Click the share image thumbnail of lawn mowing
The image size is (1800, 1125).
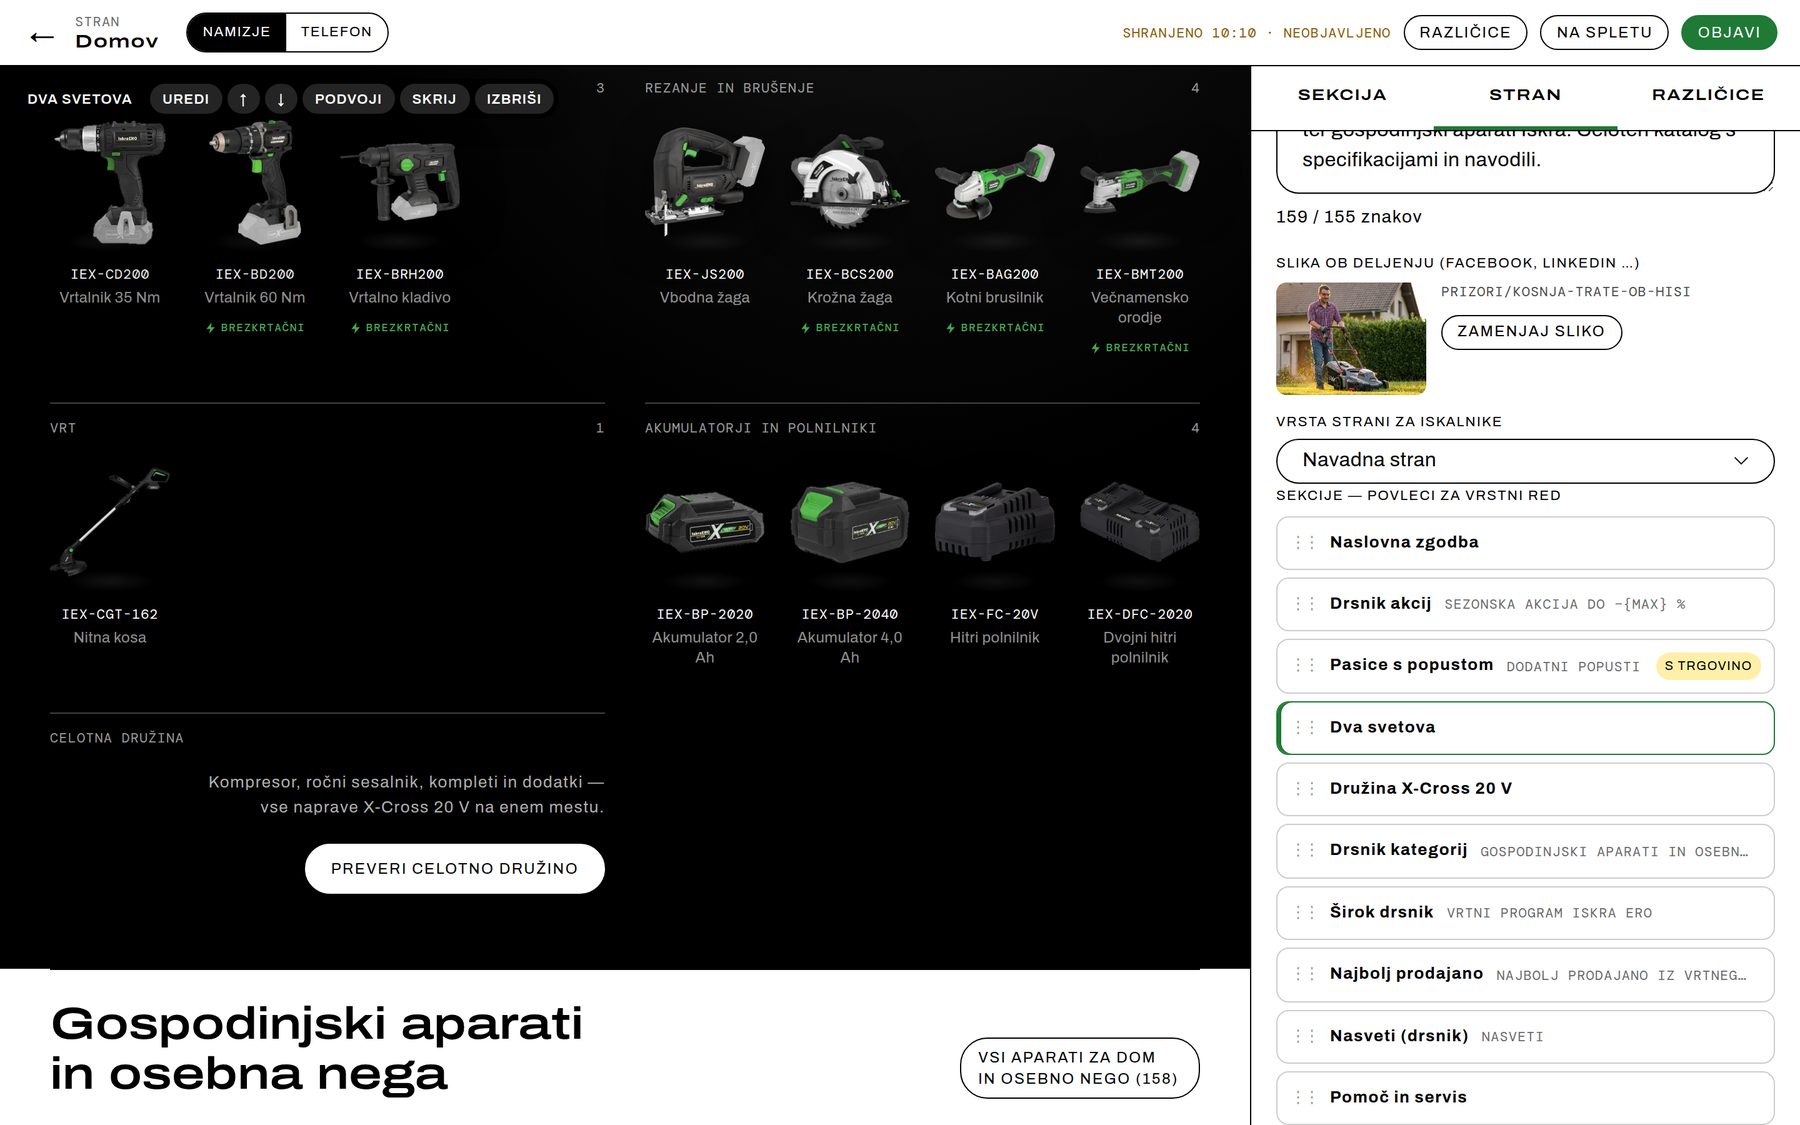click(x=1351, y=338)
